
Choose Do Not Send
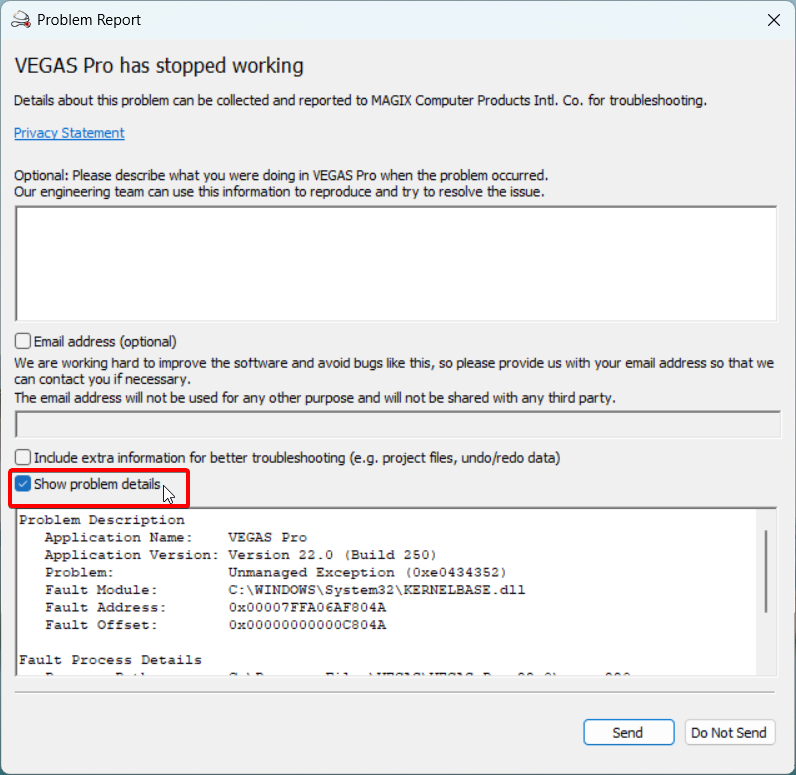click(x=729, y=733)
